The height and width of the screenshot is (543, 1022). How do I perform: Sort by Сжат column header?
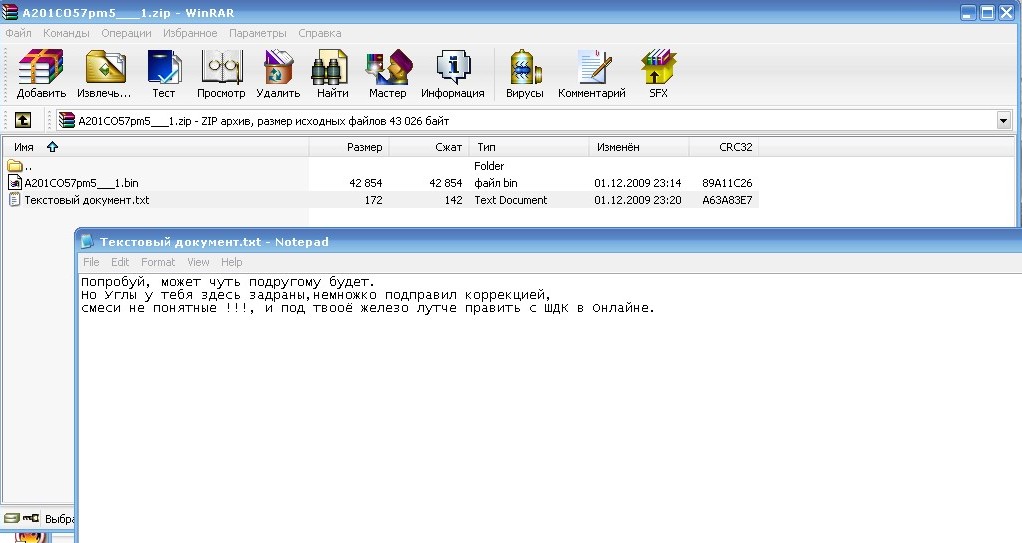430,147
